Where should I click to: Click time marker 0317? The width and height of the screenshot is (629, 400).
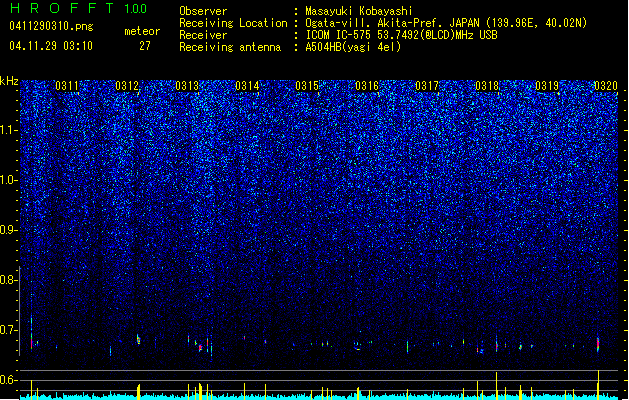(427, 86)
